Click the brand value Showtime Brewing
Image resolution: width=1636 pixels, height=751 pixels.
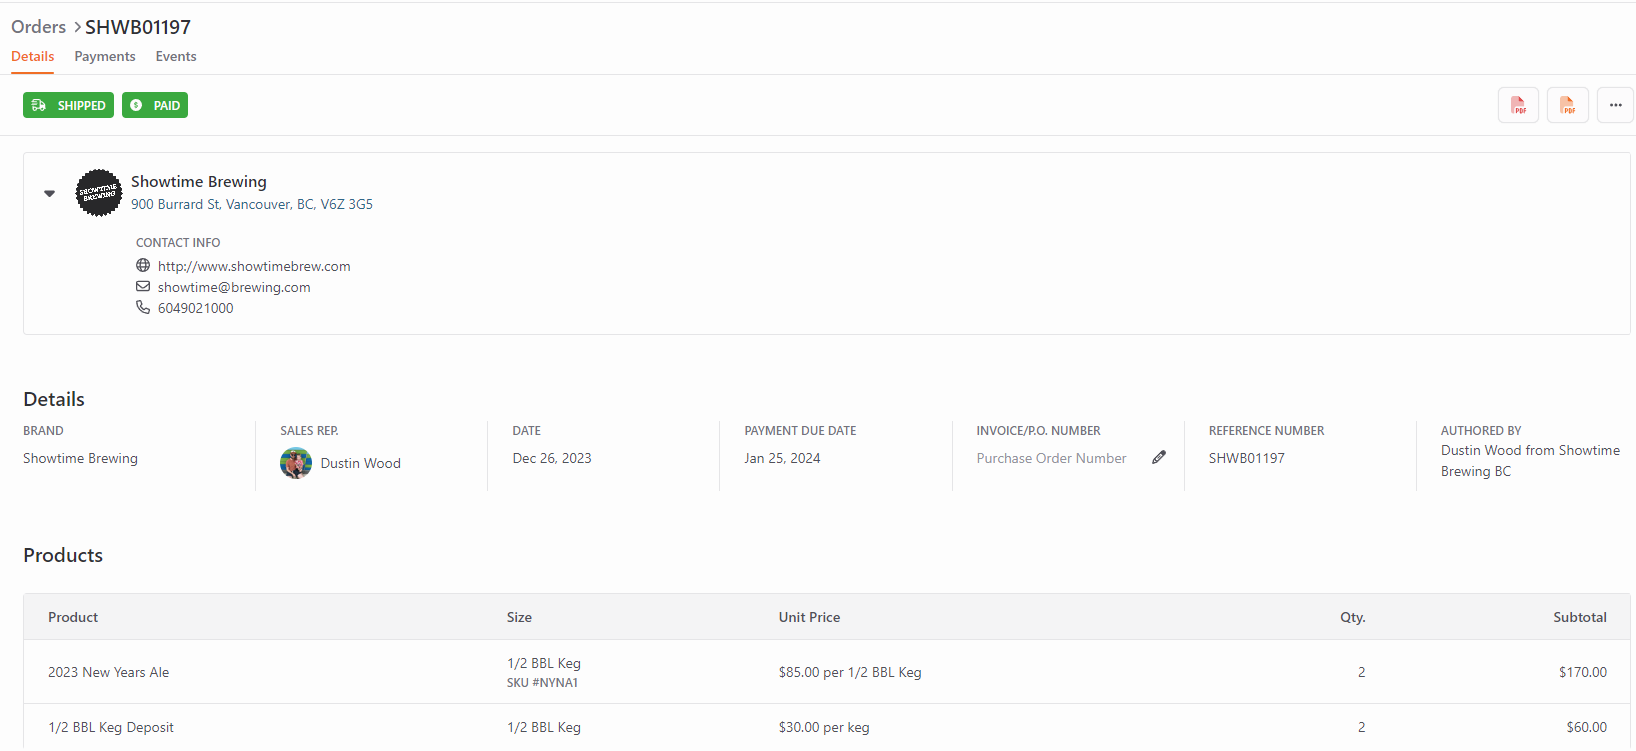click(x=81, y=458)
